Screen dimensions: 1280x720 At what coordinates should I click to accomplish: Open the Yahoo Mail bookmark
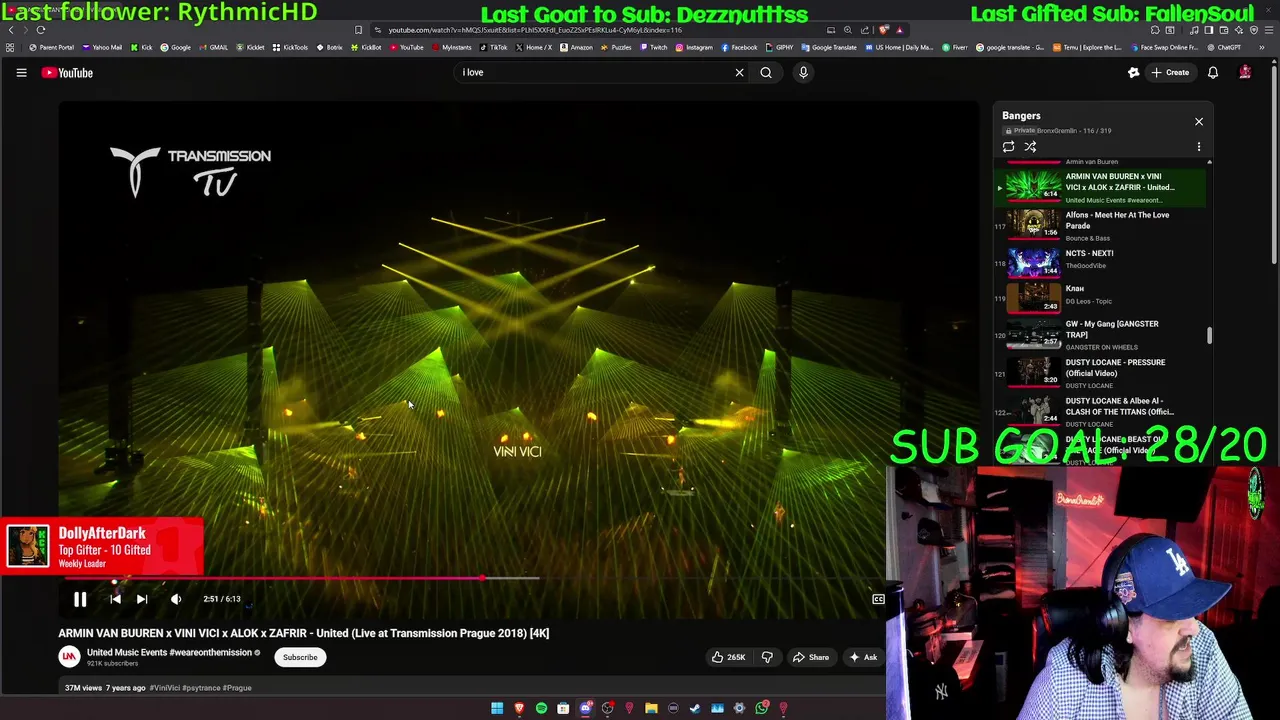(x=103, y=47)
